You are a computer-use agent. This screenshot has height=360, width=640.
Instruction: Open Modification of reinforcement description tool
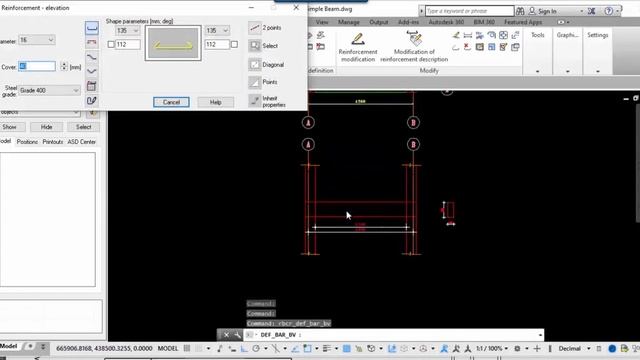[x=414, y=47]
